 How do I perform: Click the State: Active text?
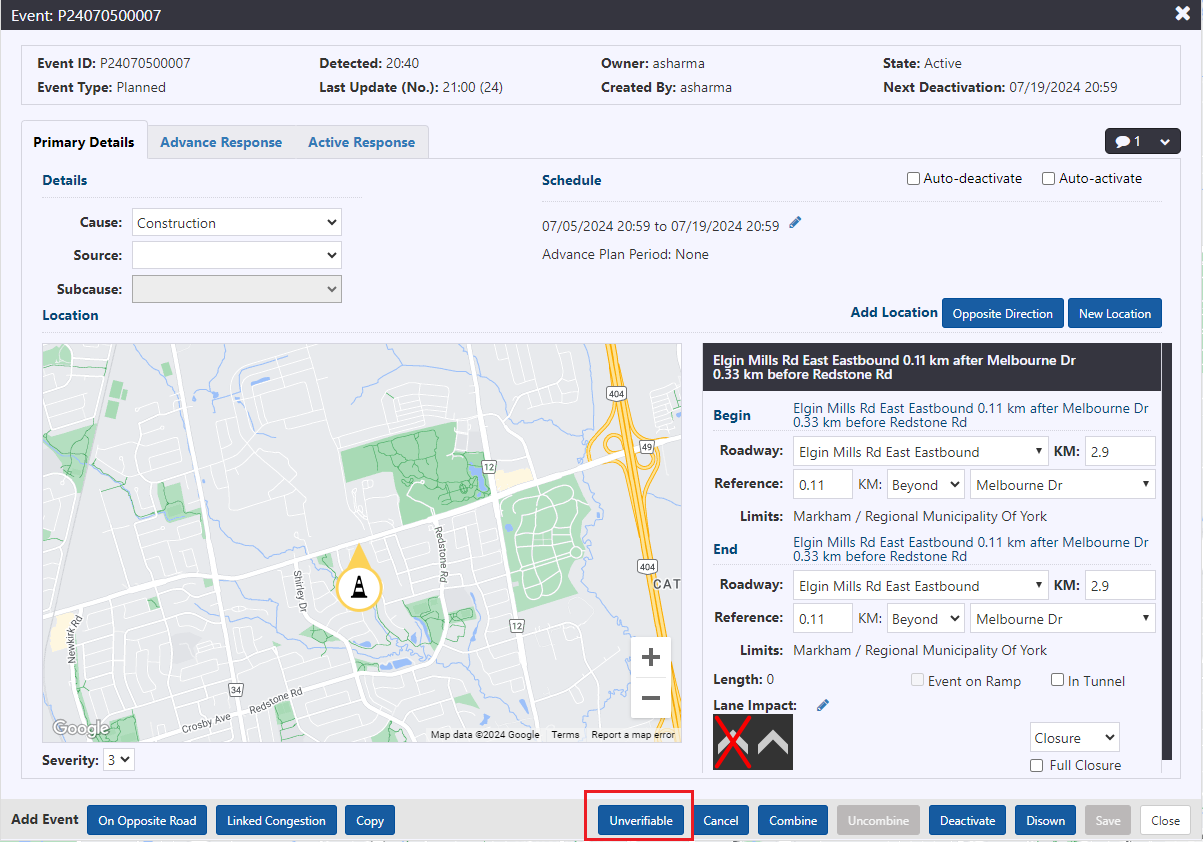pyautogui.click(x=922, y=63)
